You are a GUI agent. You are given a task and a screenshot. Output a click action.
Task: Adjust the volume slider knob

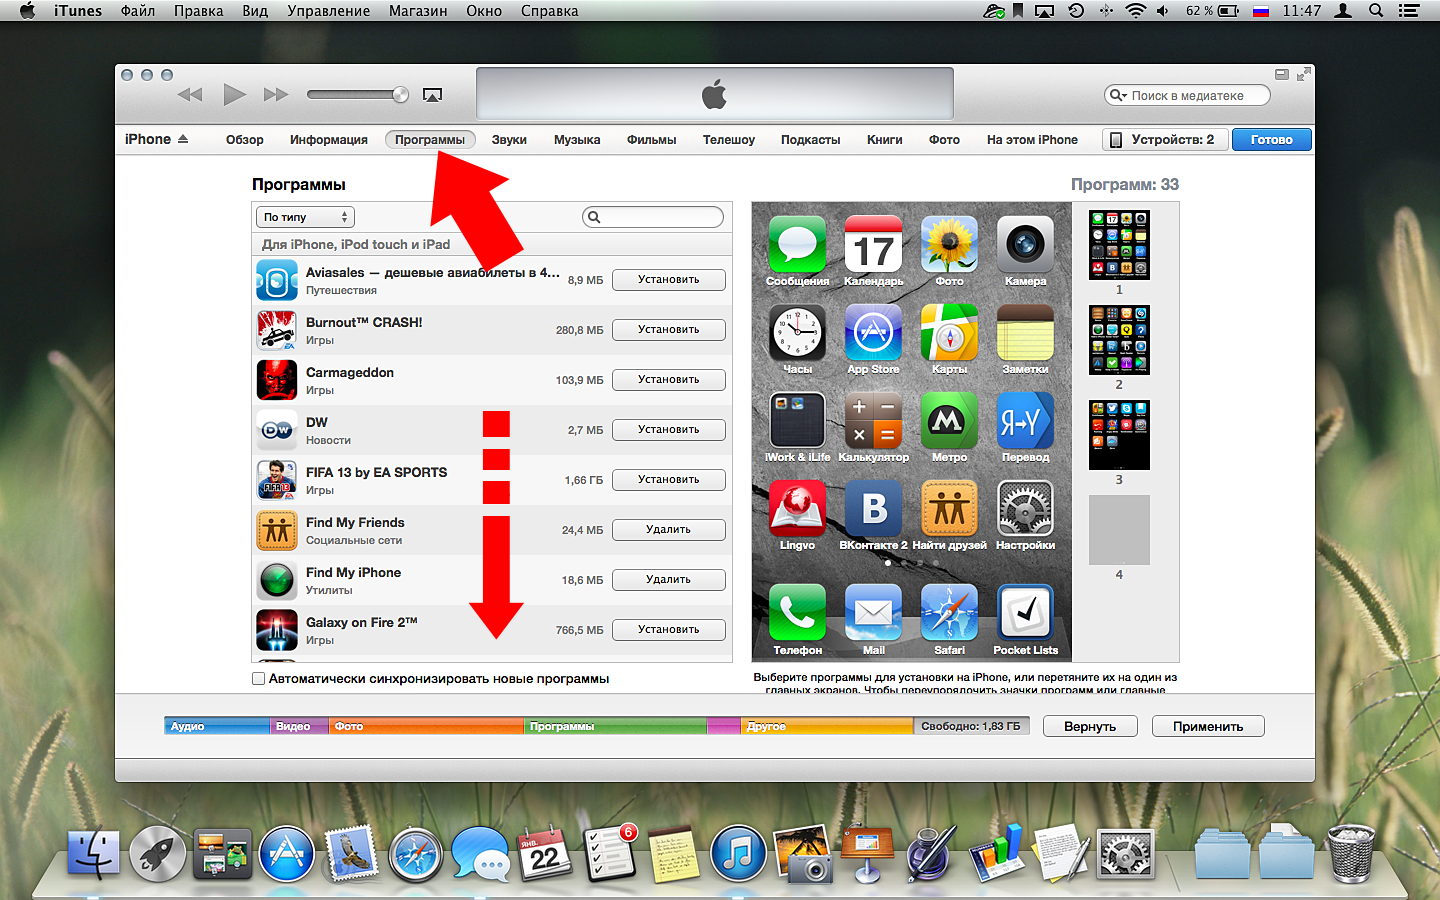(x=400, y=95)
